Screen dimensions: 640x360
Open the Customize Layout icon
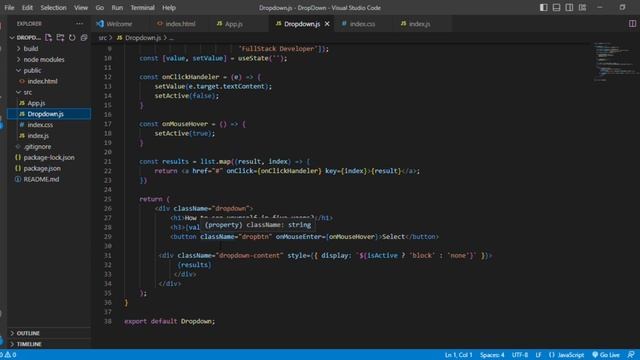click(582, 7)
